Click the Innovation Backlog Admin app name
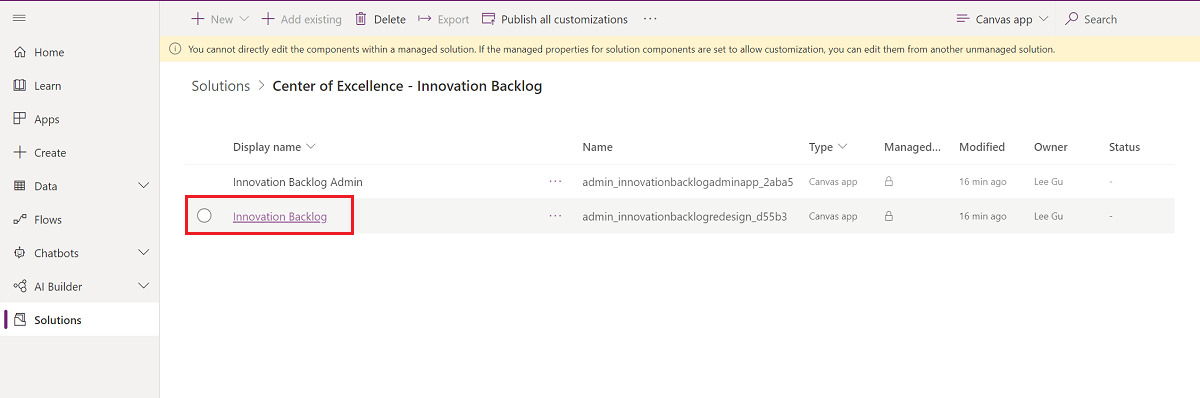 pos(298,182)
